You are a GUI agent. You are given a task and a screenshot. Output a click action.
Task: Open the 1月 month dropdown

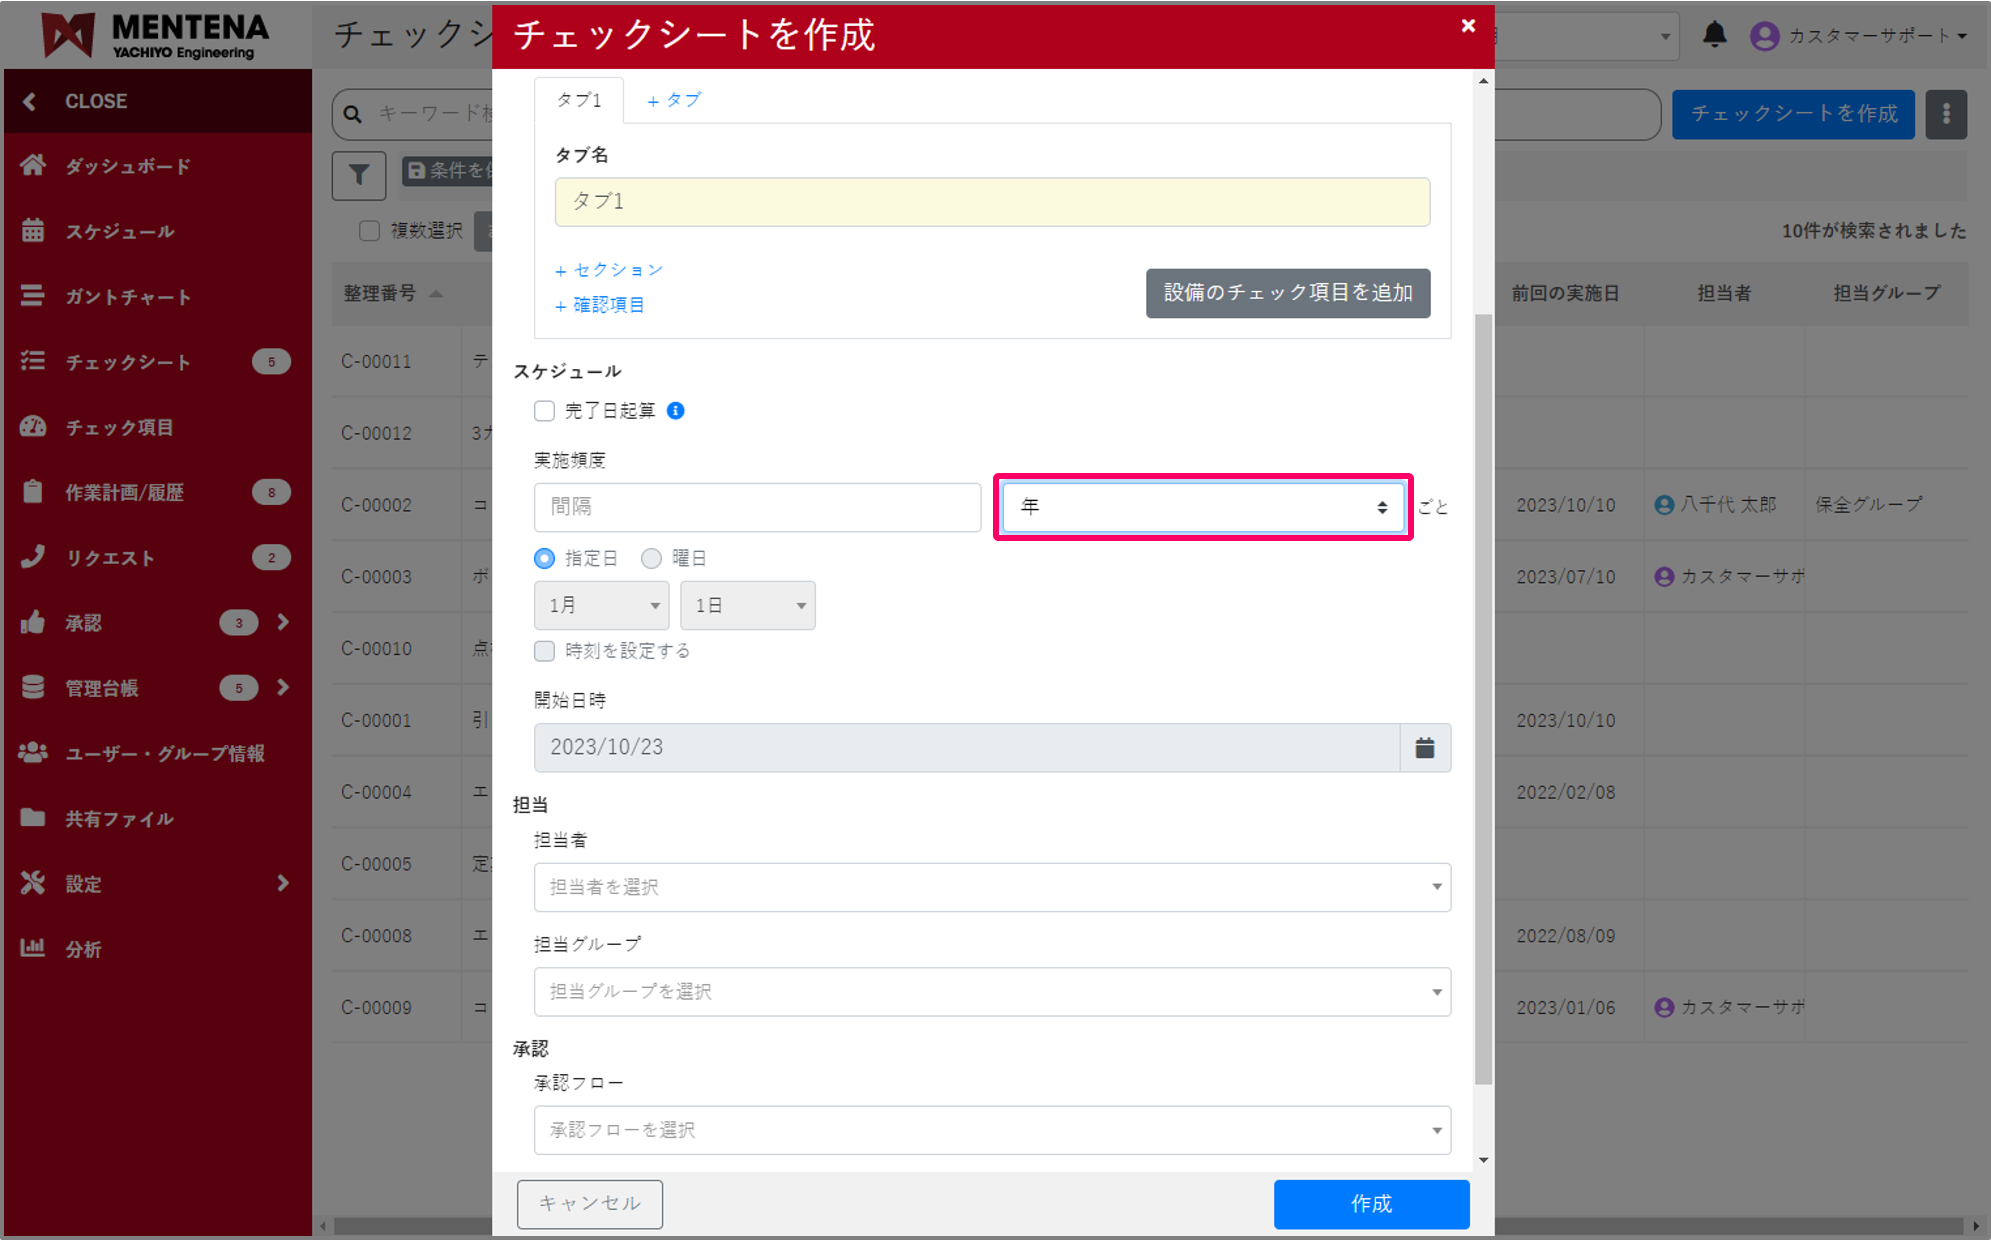point(601,605)
